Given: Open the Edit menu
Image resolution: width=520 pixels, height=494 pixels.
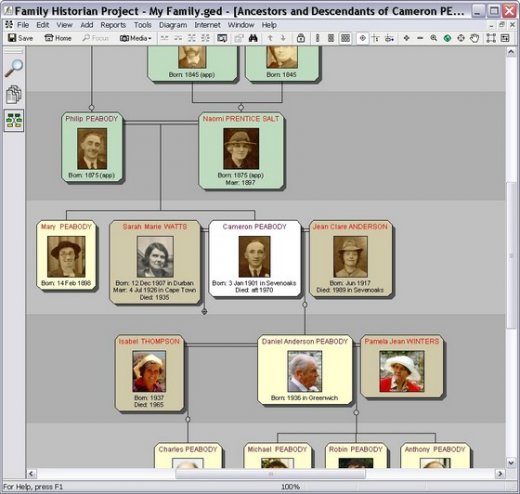Looking at the screenshot, I should pos(43,25).
